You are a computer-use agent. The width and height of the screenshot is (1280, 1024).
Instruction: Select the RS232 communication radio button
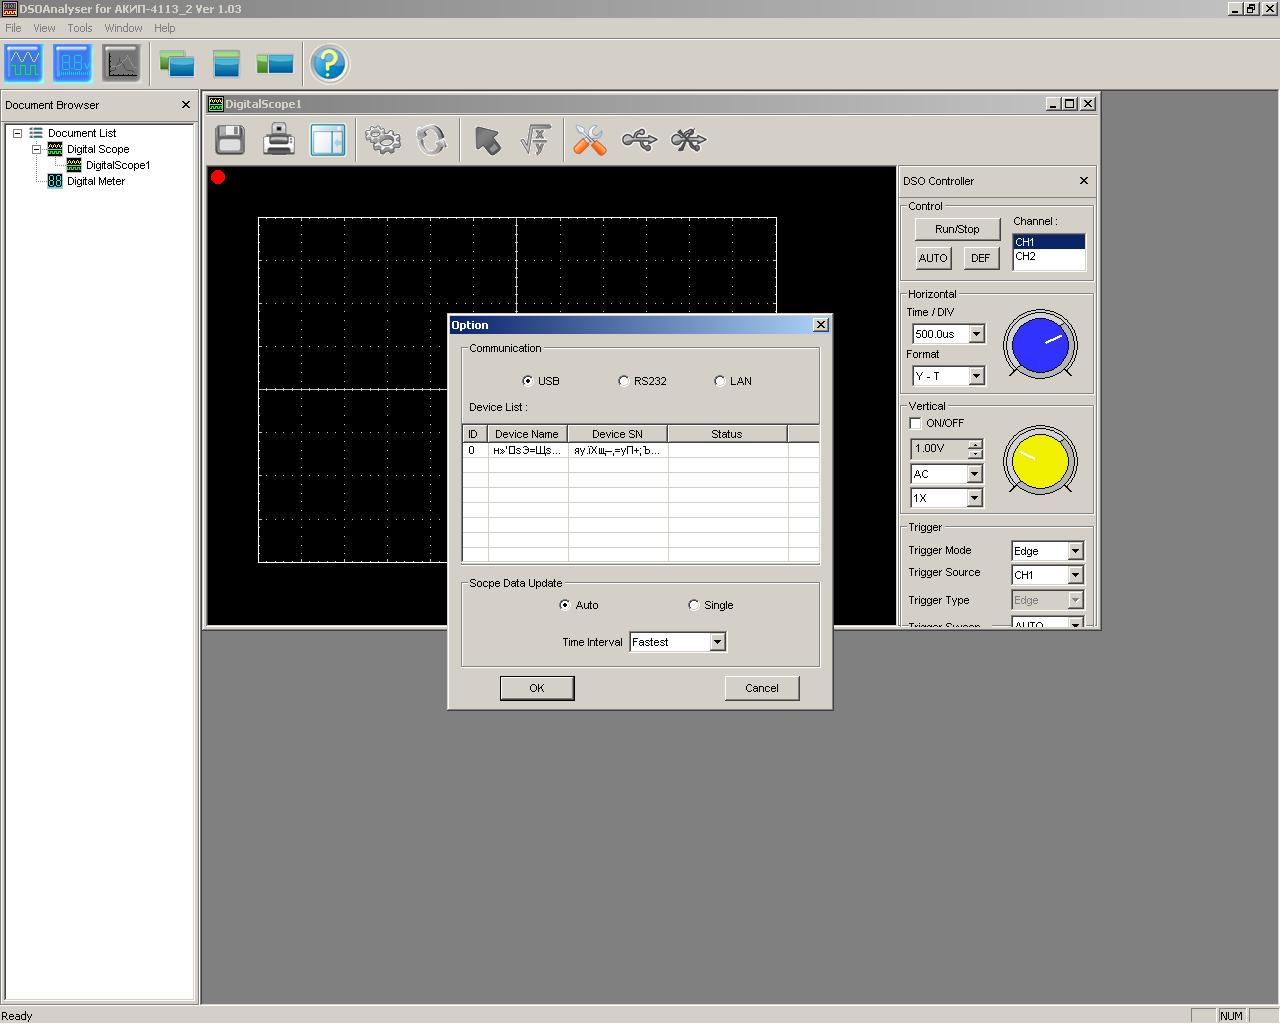point(624,381)
